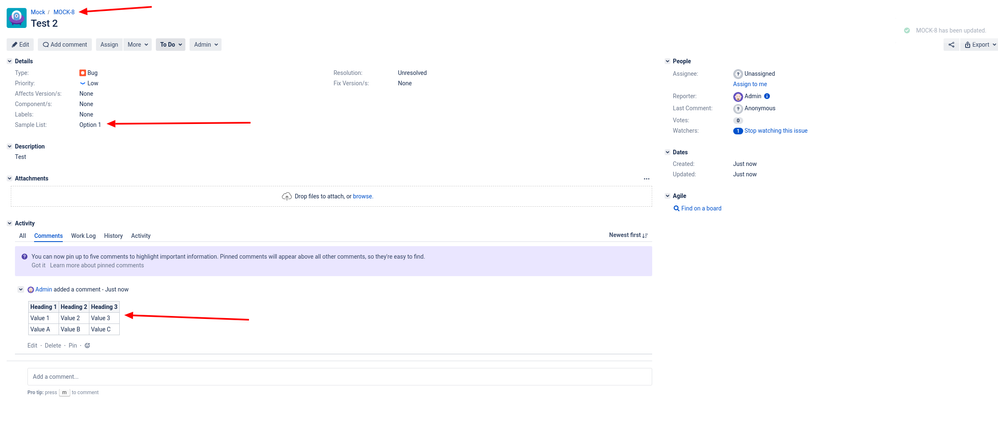Click the upload cloud icon
This screenshot has width=998, height=430.
(286, 197)
